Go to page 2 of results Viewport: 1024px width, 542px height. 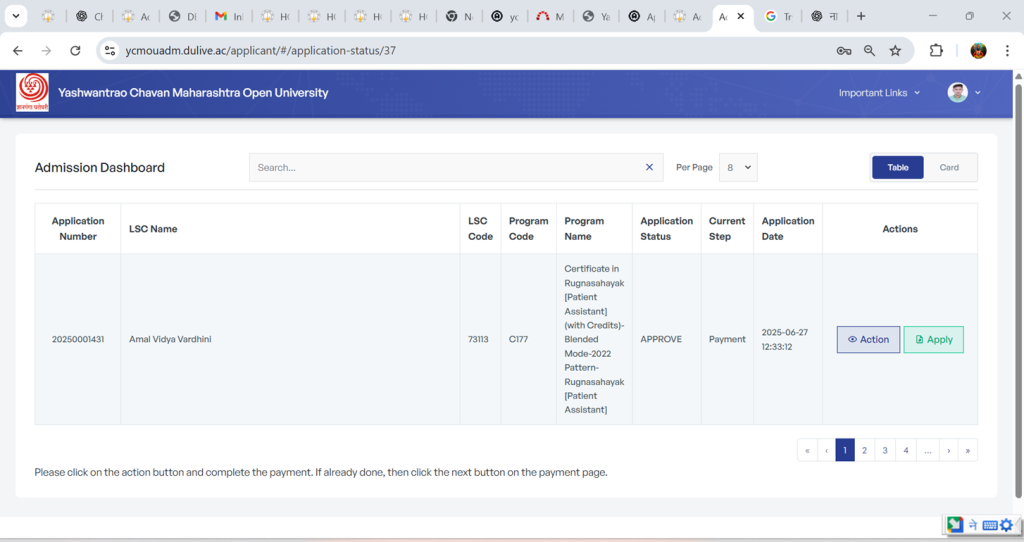tap(865, 451)
